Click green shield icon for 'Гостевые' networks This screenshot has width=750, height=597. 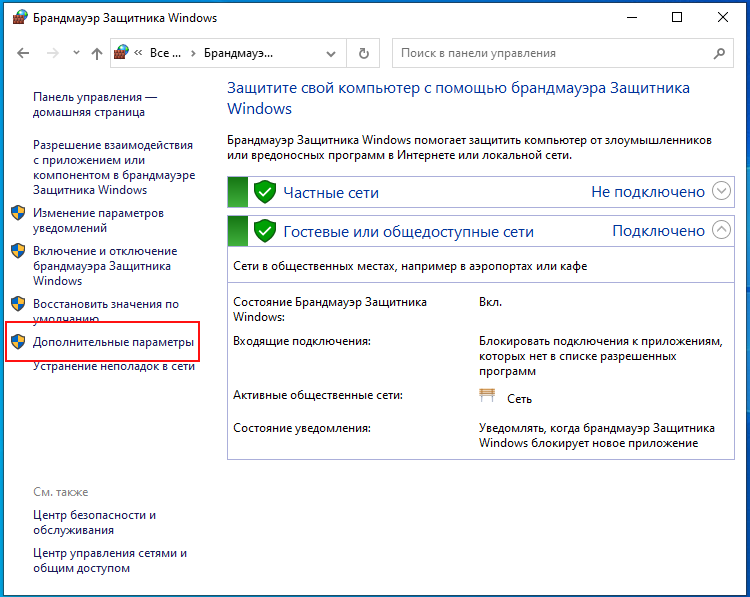coord(265,232)
